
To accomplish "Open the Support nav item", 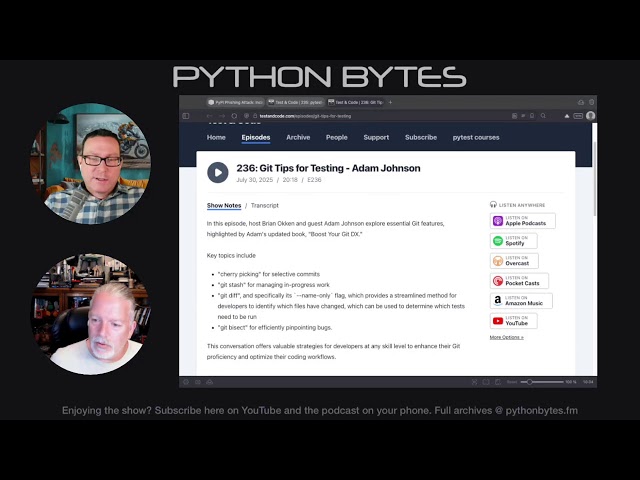I will pos(376,138).
